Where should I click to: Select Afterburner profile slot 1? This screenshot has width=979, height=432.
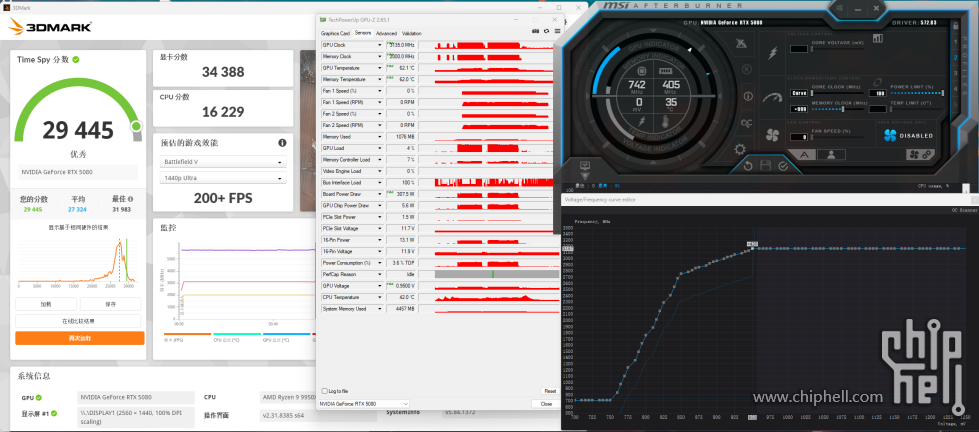click(x=955, y=42)
